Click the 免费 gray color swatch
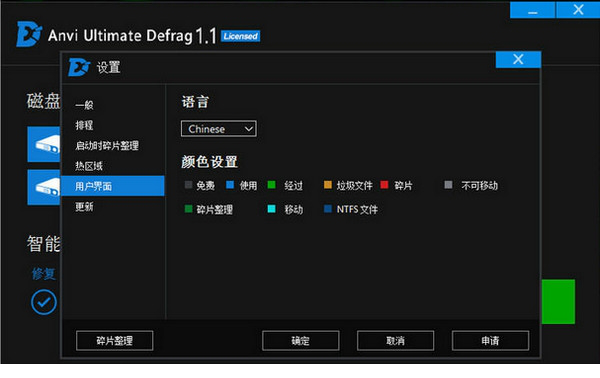 click(x=188, y=185)
